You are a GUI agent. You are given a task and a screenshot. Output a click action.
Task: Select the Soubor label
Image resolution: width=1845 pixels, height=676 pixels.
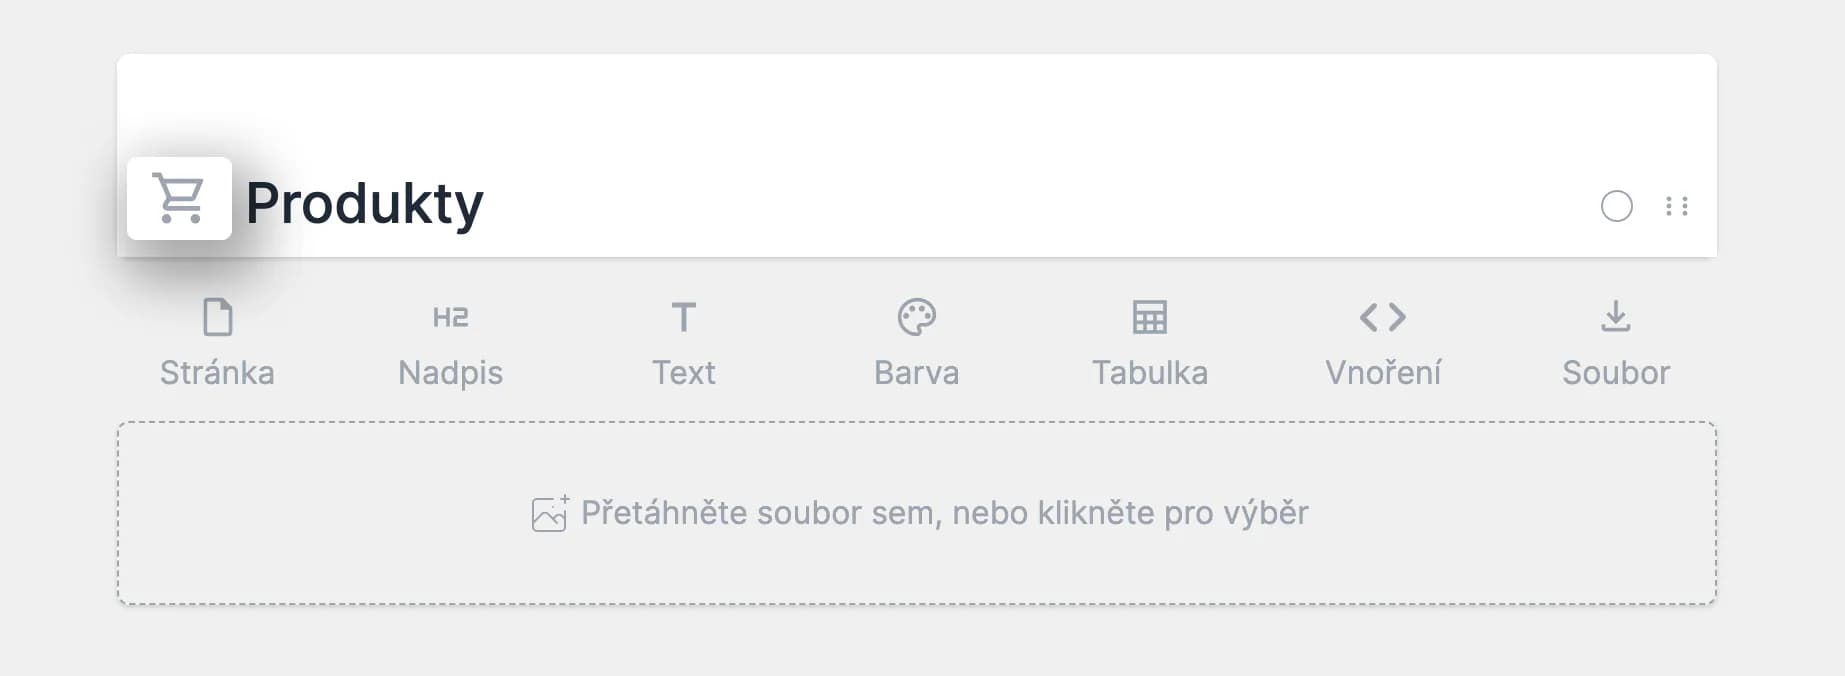click(1616, 373)
